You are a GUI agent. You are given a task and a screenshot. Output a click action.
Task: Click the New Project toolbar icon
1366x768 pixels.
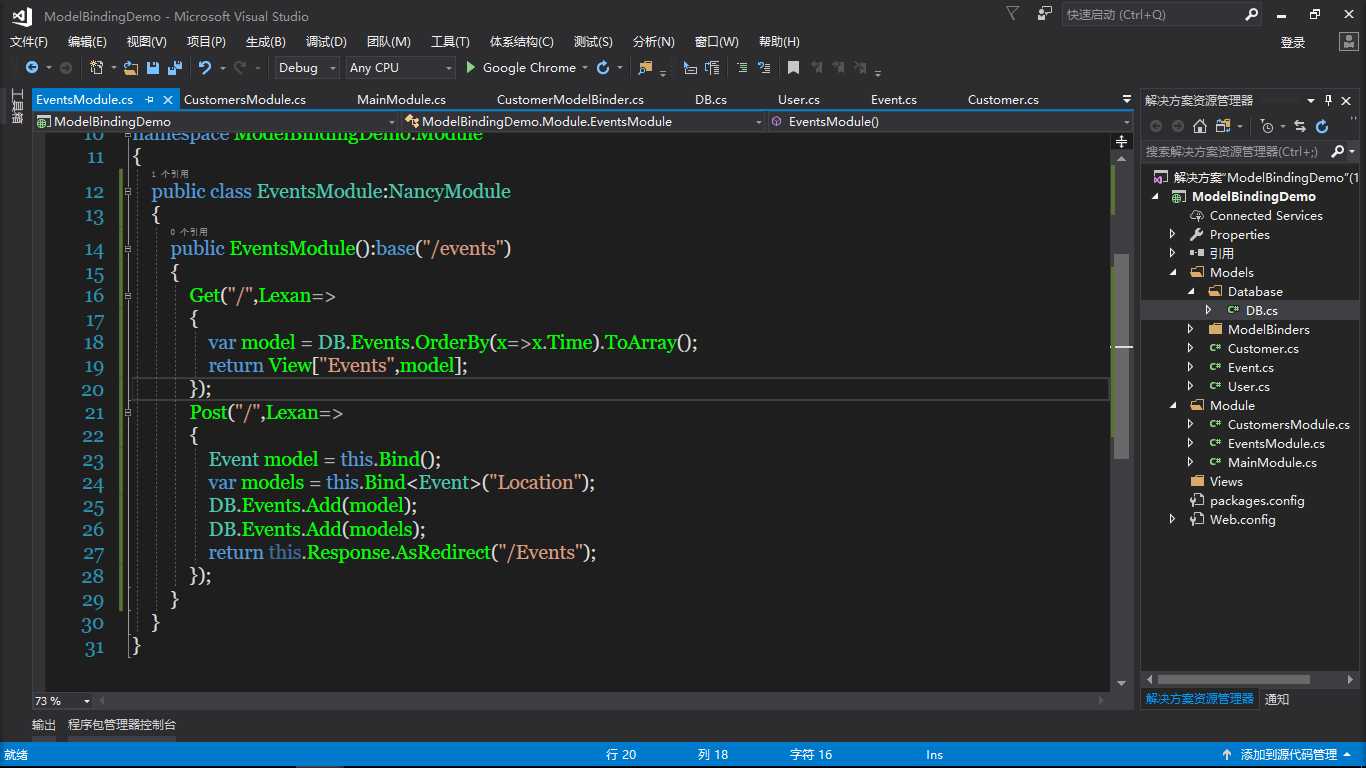[96, 68]
